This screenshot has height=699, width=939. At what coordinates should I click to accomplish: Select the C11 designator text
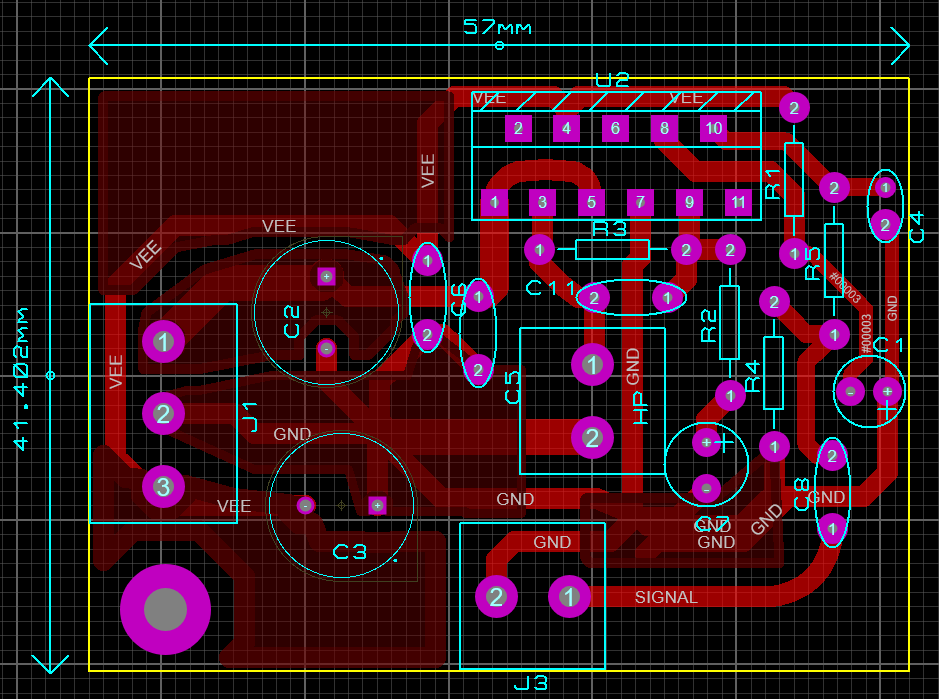551,288
